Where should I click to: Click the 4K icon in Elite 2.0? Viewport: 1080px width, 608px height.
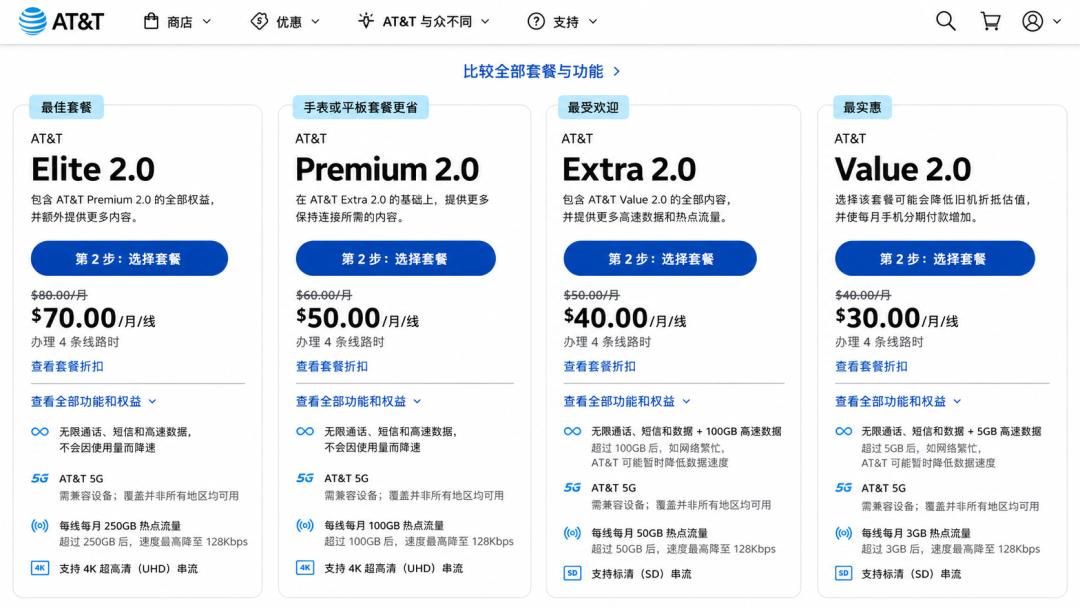coord(40,568)
